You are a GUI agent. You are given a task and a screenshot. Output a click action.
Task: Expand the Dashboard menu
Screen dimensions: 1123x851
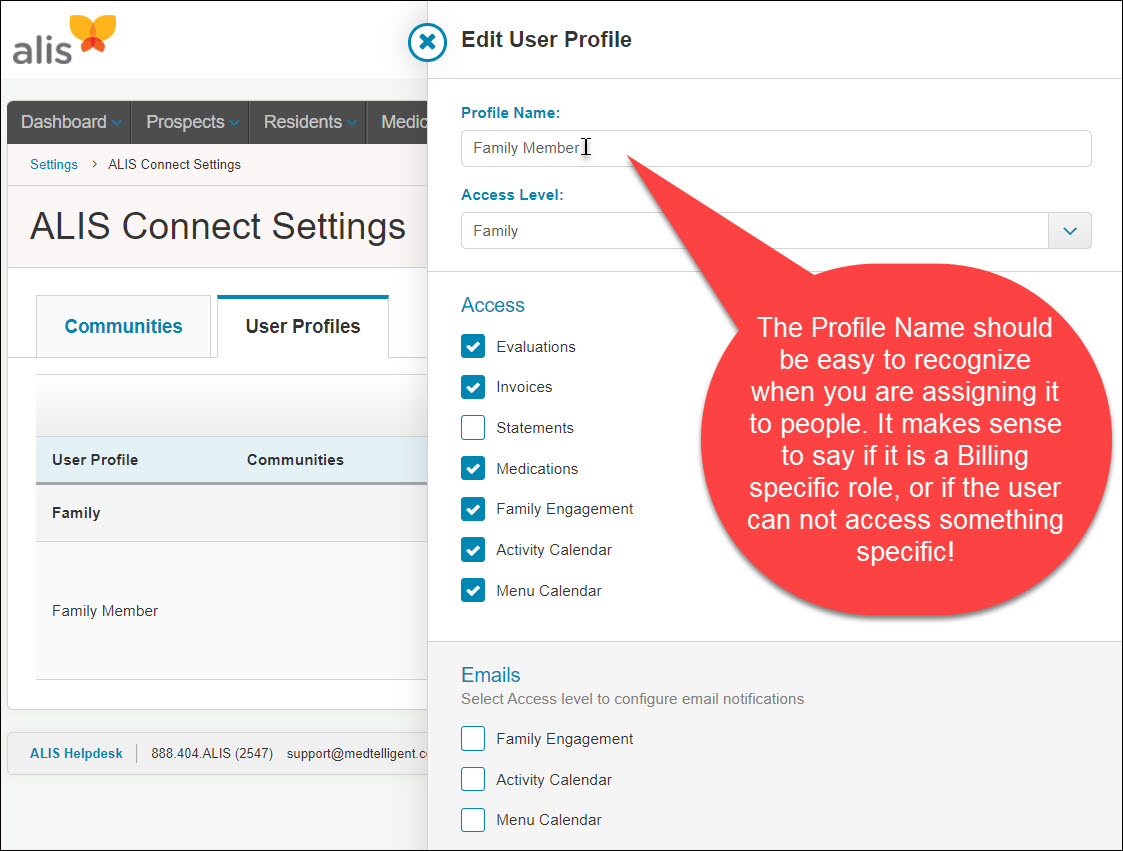[x=70, y=122]
